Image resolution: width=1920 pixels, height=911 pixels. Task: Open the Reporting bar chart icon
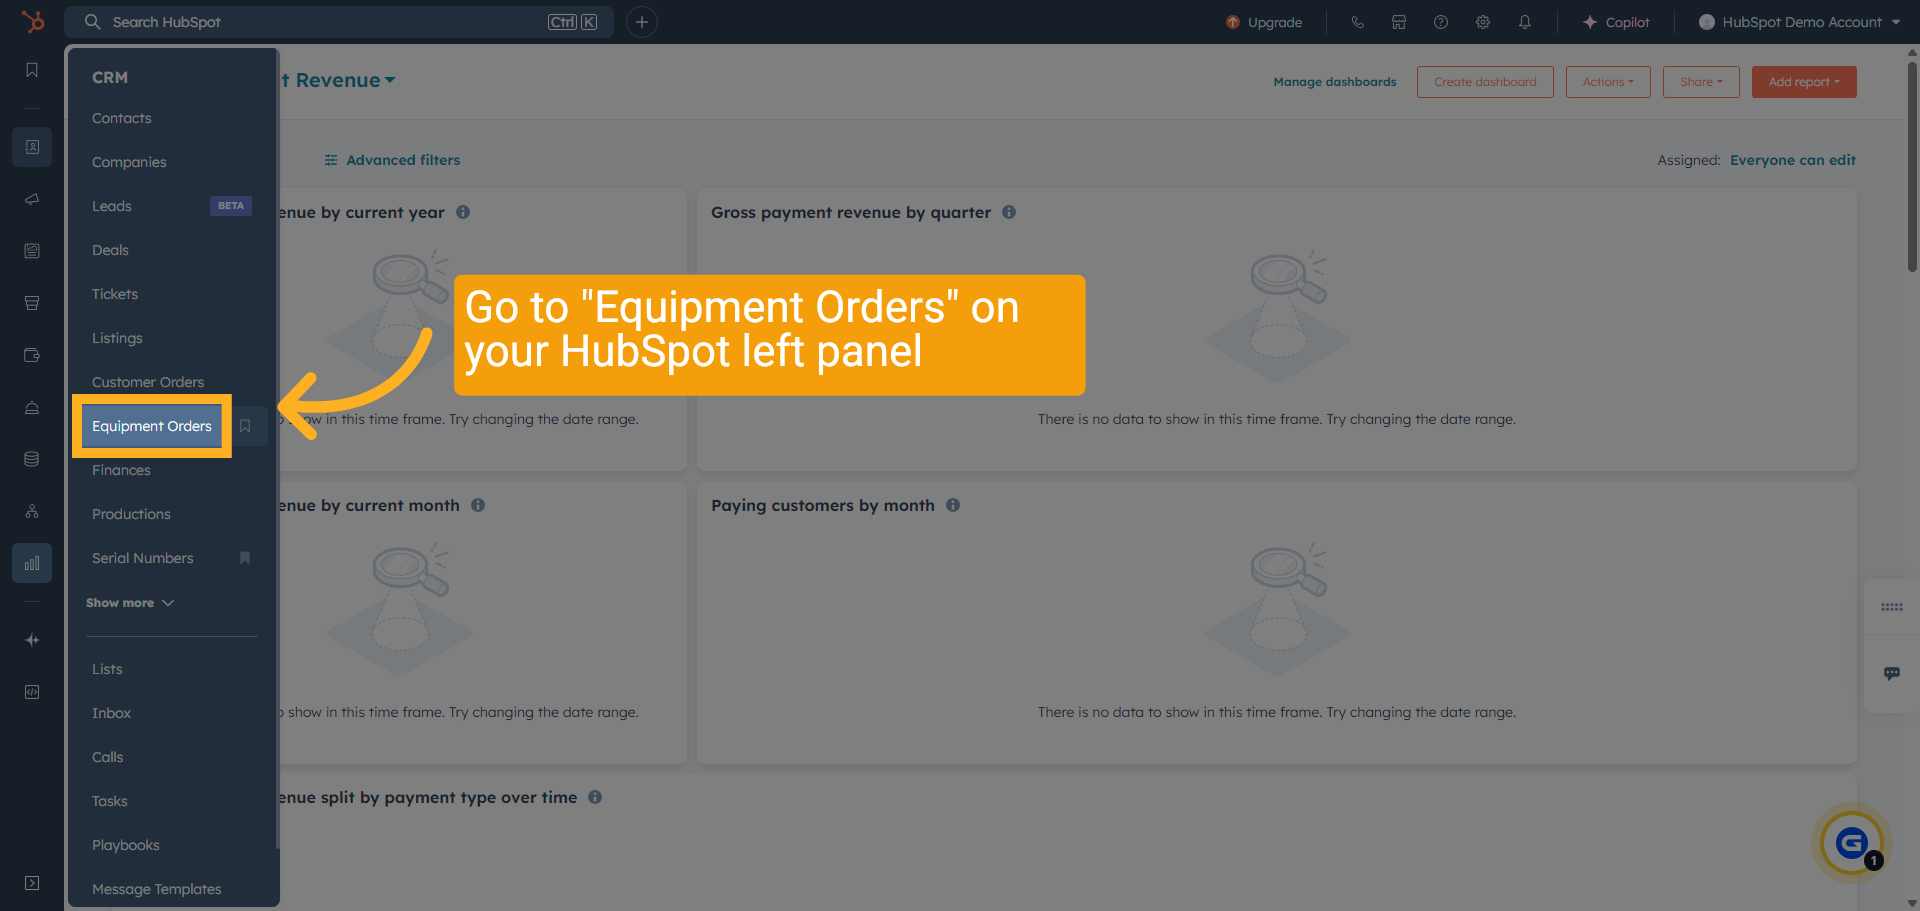click(32, 563)
